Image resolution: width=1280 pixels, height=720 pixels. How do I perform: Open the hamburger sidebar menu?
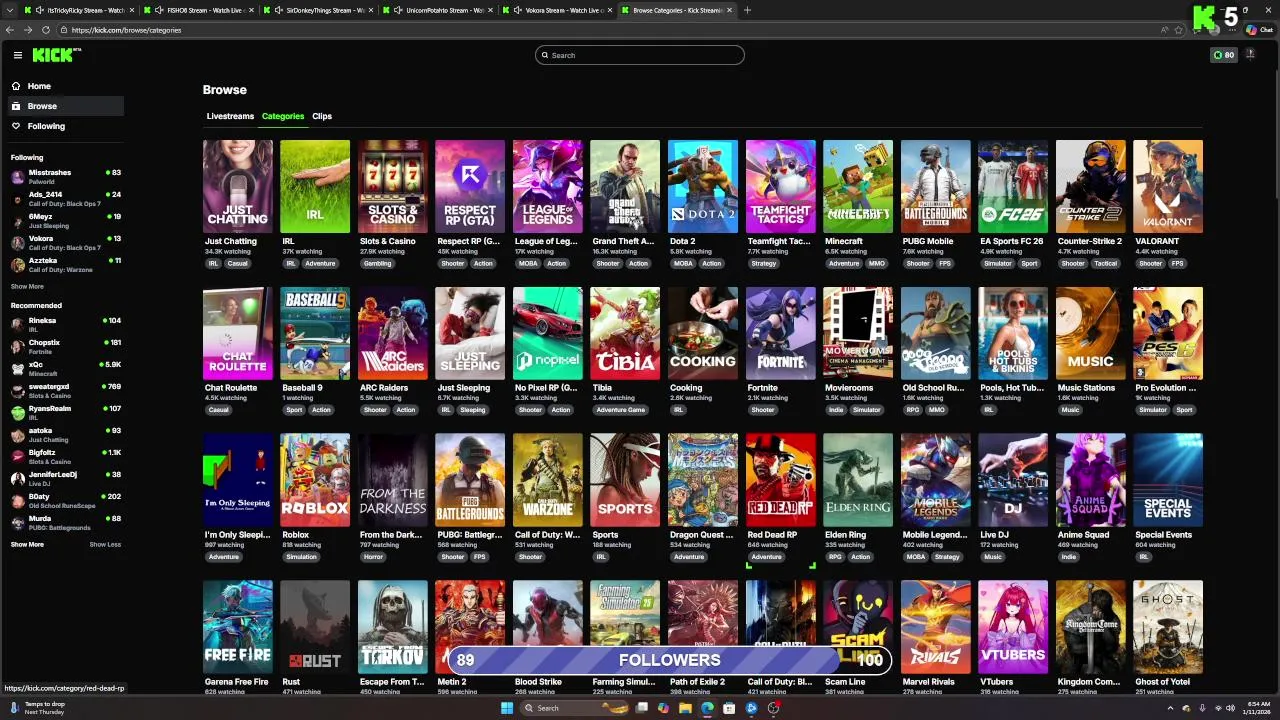tap(17, 55)
